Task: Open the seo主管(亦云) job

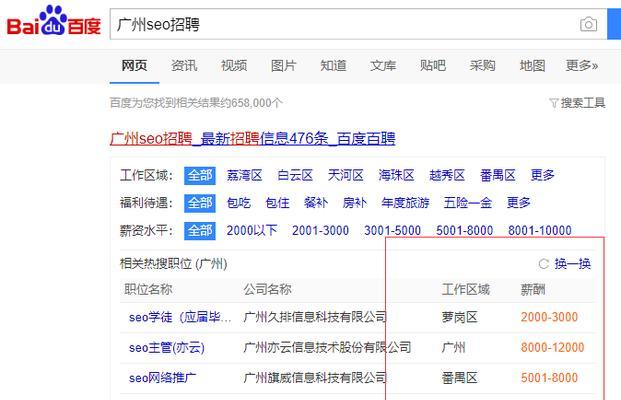Action: (x=167, y=348)
